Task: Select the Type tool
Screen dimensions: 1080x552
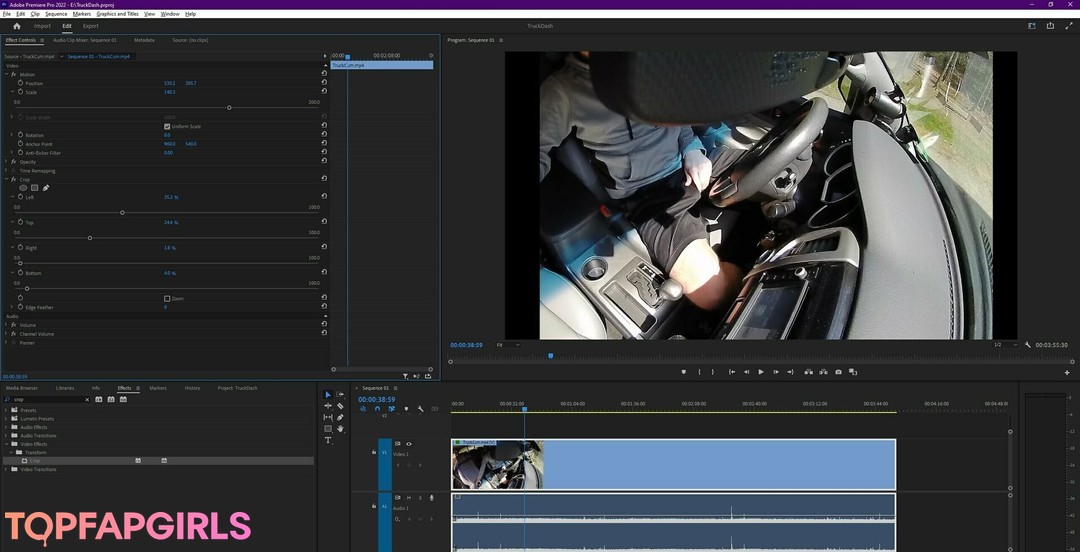Action: tap(328, 440)
